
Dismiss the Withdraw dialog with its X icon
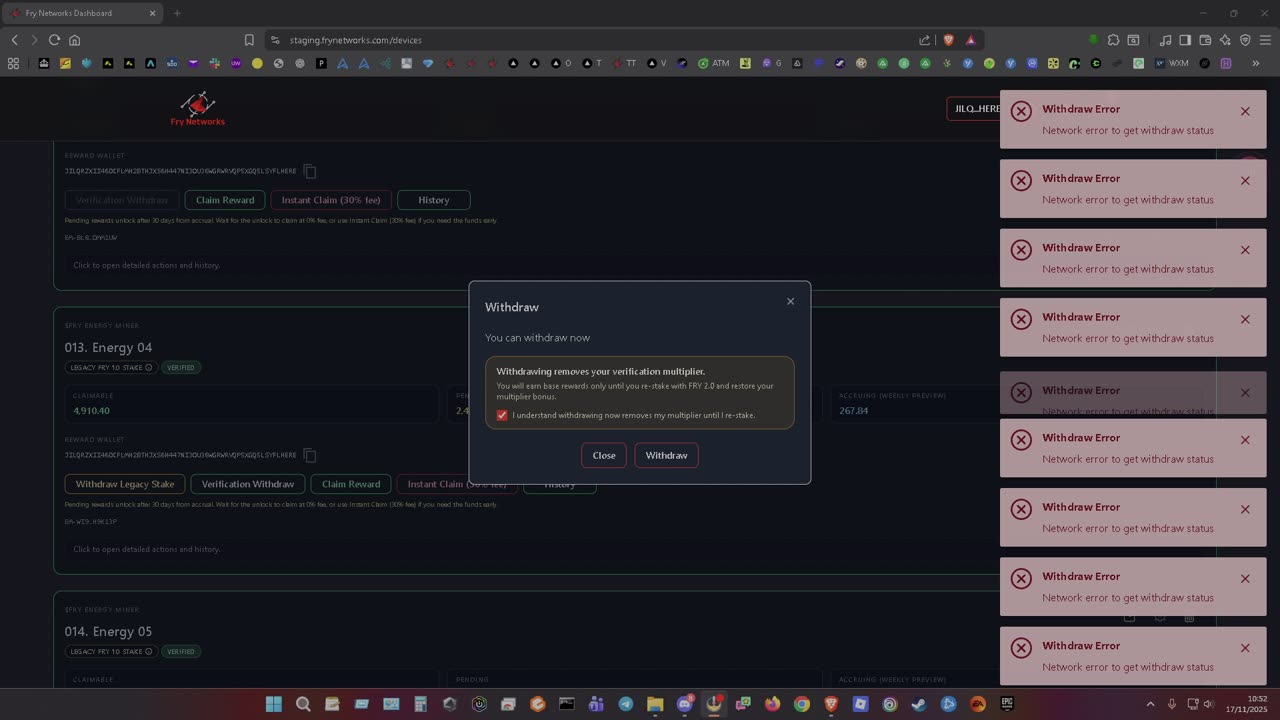tap(790, 301)
